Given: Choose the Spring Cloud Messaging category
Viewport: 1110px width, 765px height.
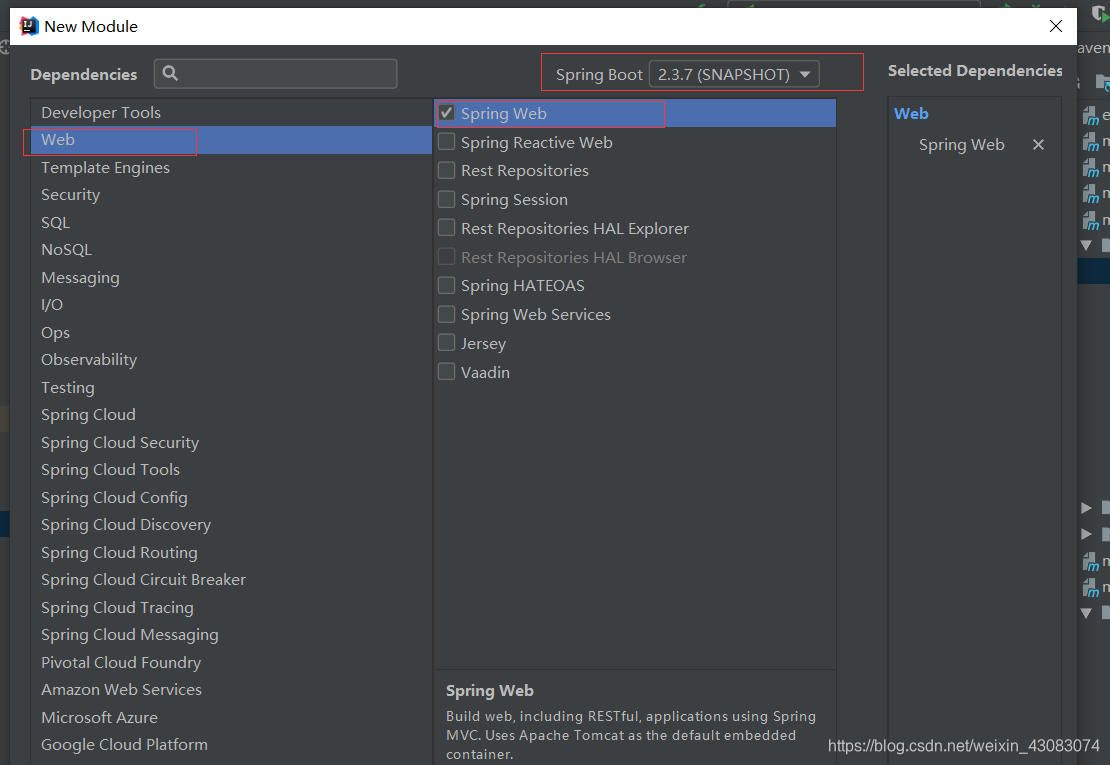Looking at the screenshot, I should tap(231, 635).
